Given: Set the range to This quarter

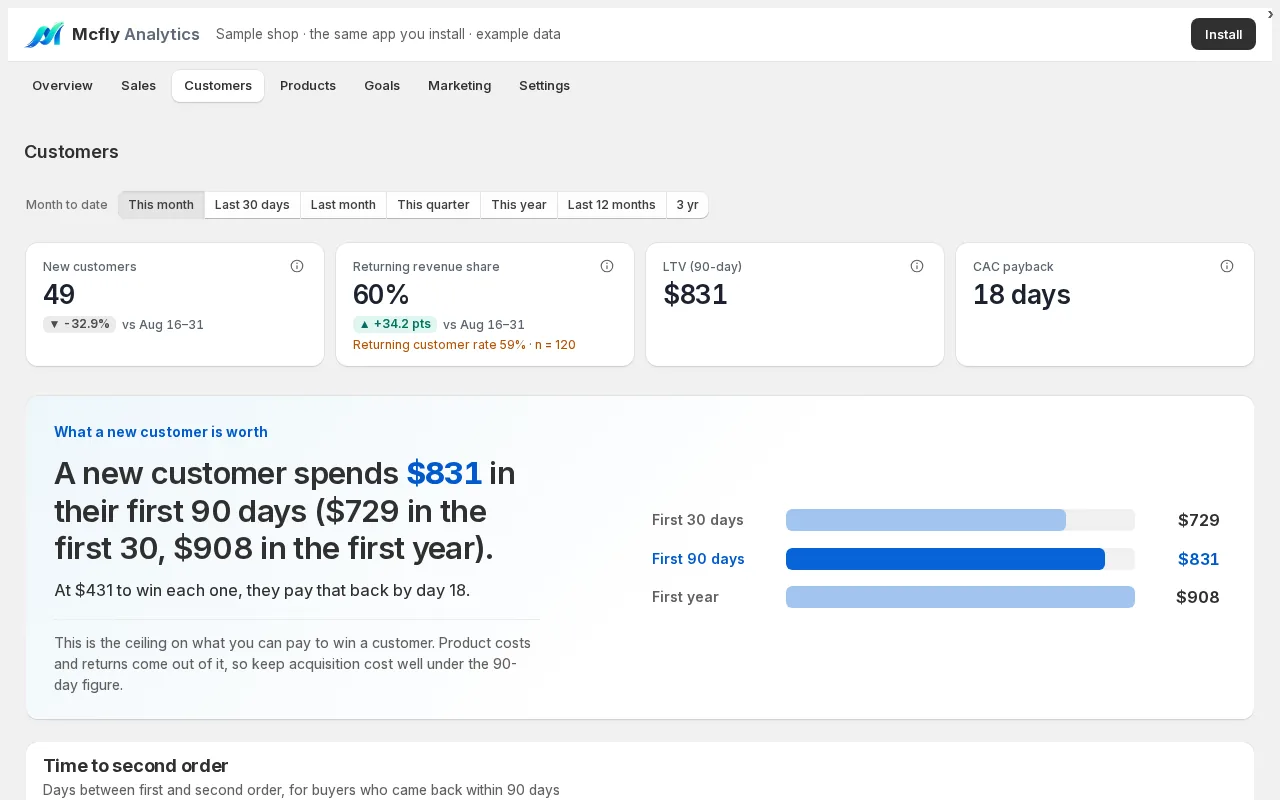Looking at the screenshot, I should 433,205.
